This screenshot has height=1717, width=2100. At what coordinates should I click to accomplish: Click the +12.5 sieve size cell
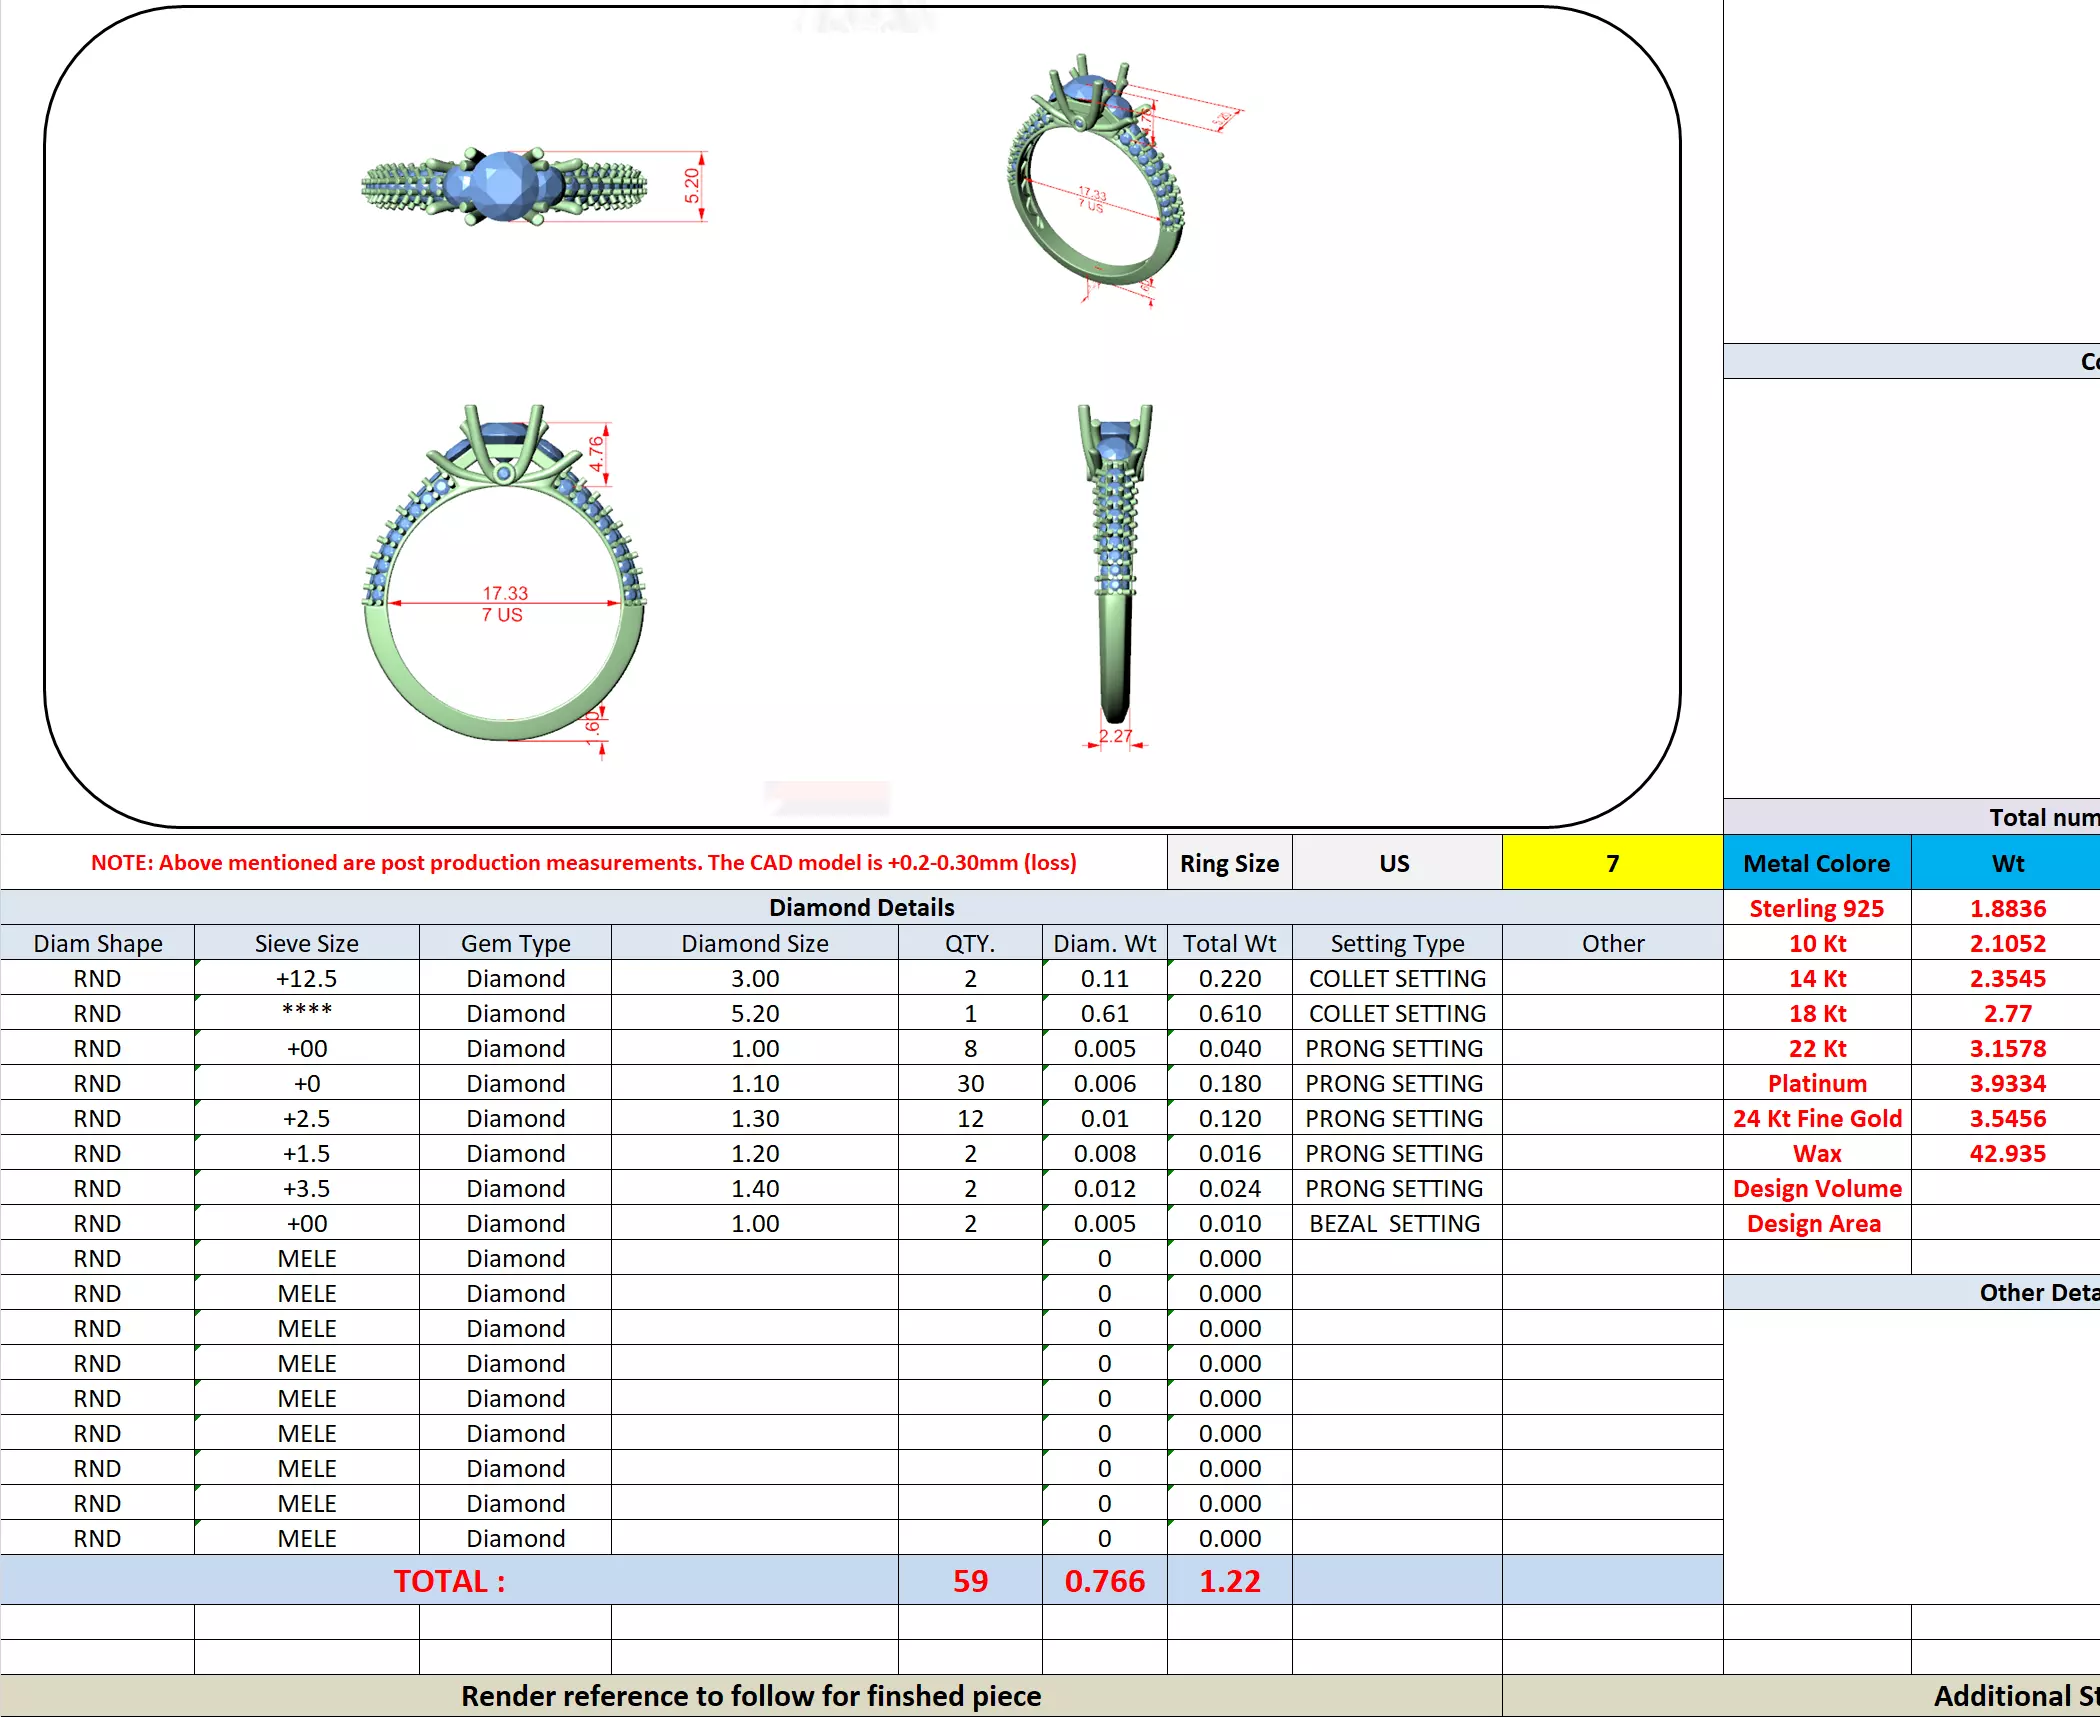click(306, 978)
